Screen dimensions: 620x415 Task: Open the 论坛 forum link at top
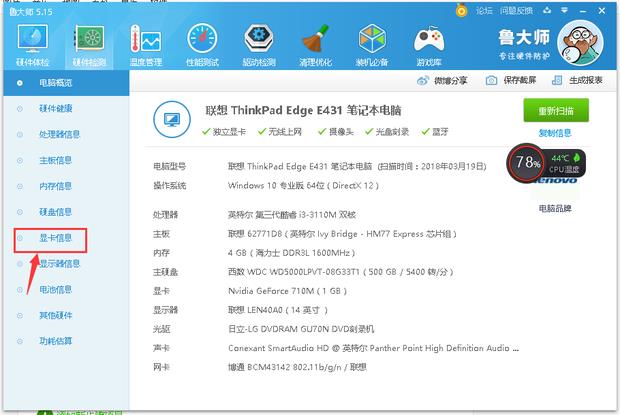click(x=484, y=10)
